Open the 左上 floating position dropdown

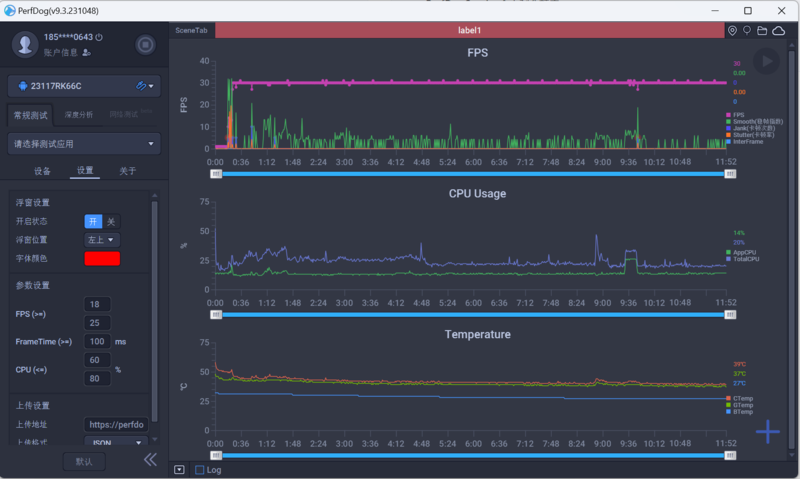[x=101, y=240]
